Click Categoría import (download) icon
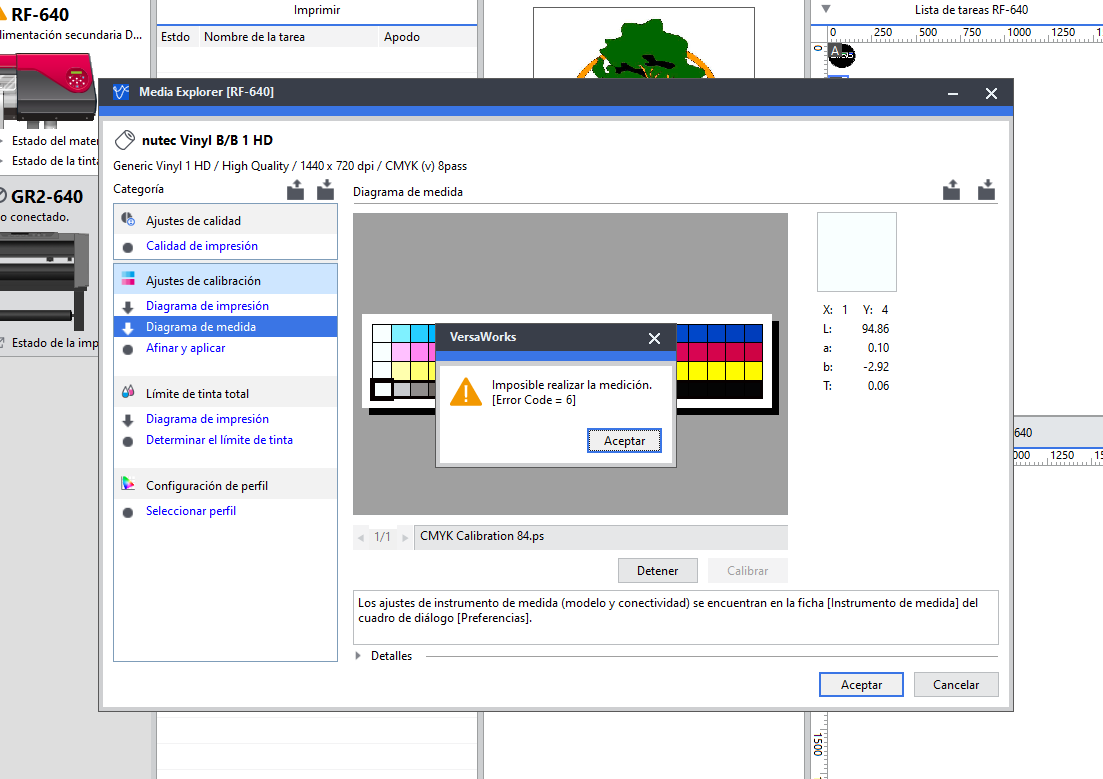 (325, 189)
